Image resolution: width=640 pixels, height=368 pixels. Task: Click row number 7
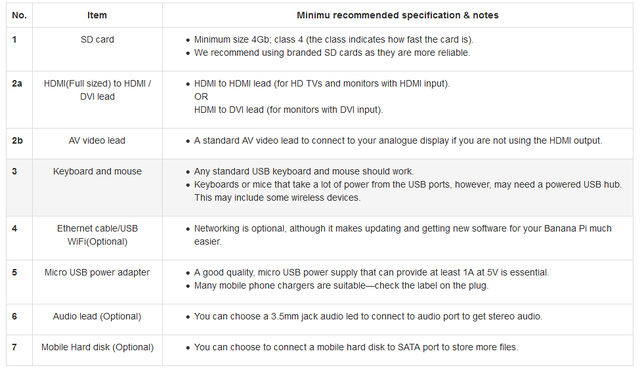pyautogui.click(x=14, y=347)
